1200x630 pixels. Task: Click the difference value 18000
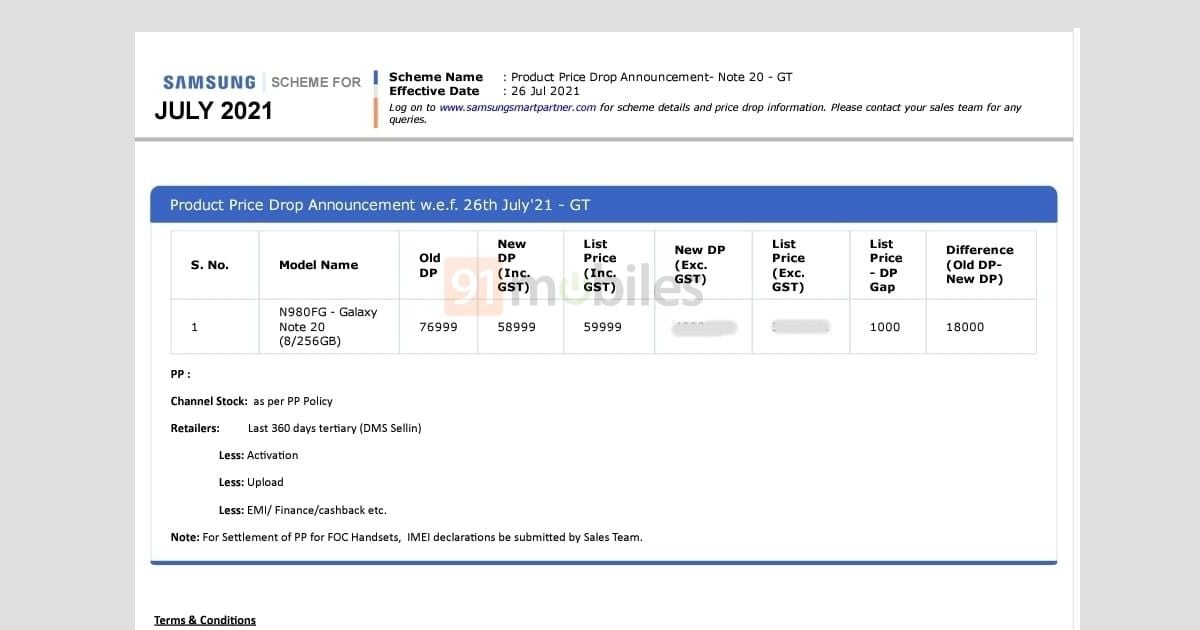click(965, 327)
